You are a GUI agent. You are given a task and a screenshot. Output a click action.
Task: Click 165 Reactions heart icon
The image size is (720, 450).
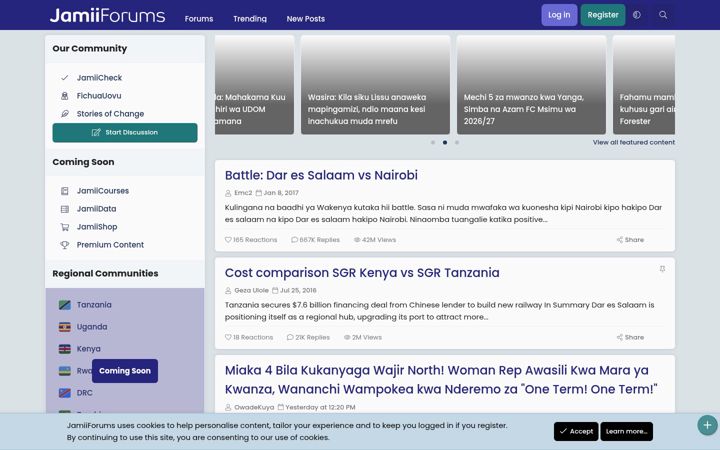point(228,240)
